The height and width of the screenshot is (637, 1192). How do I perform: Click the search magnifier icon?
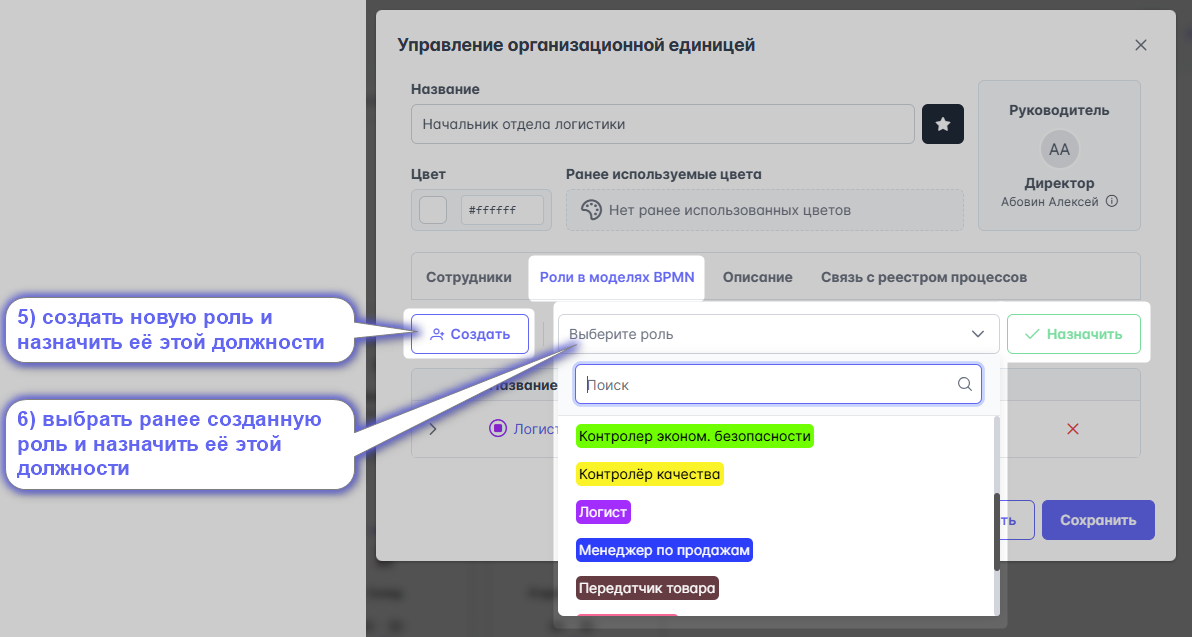(964, 384)
